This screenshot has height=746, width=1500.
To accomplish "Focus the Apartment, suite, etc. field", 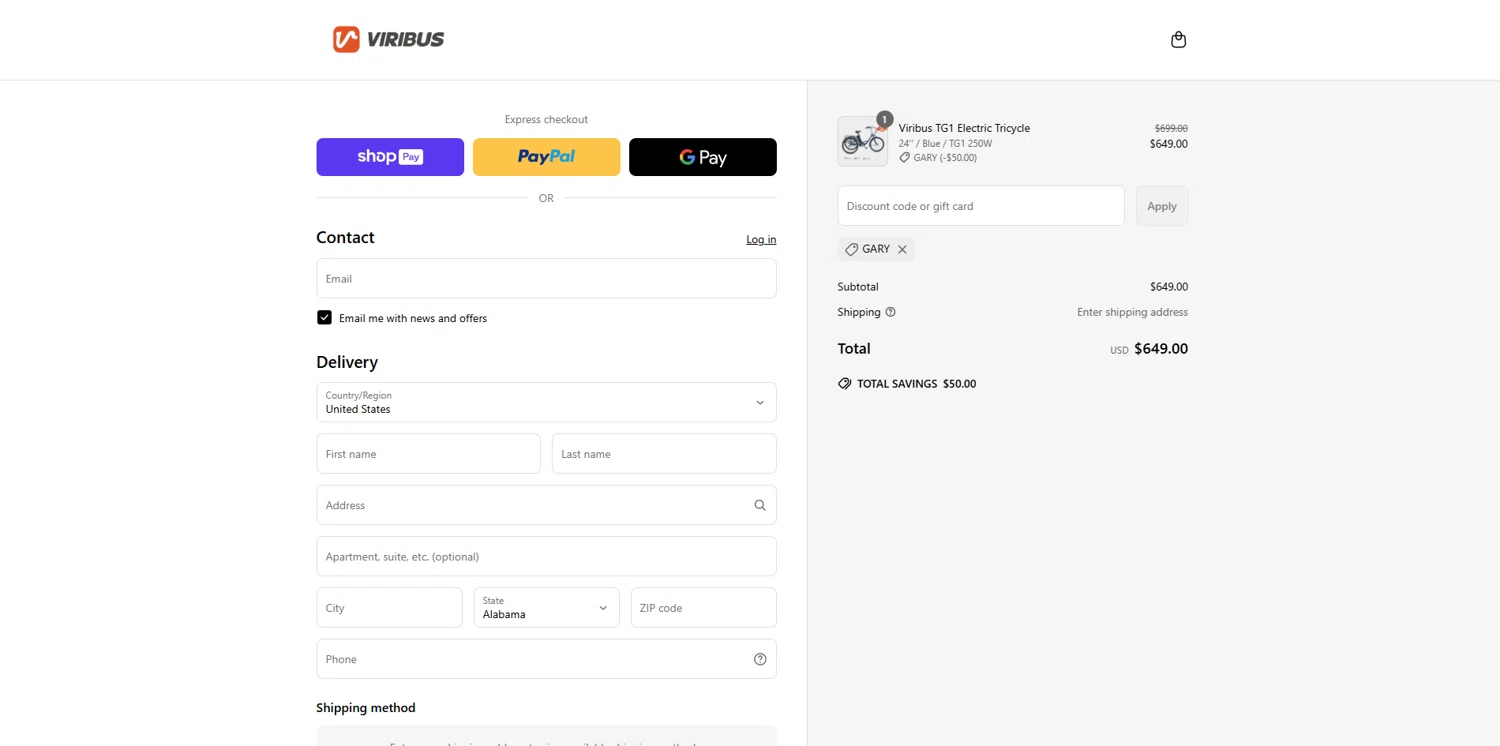I will pyautogui.click(x=546, y=556).
